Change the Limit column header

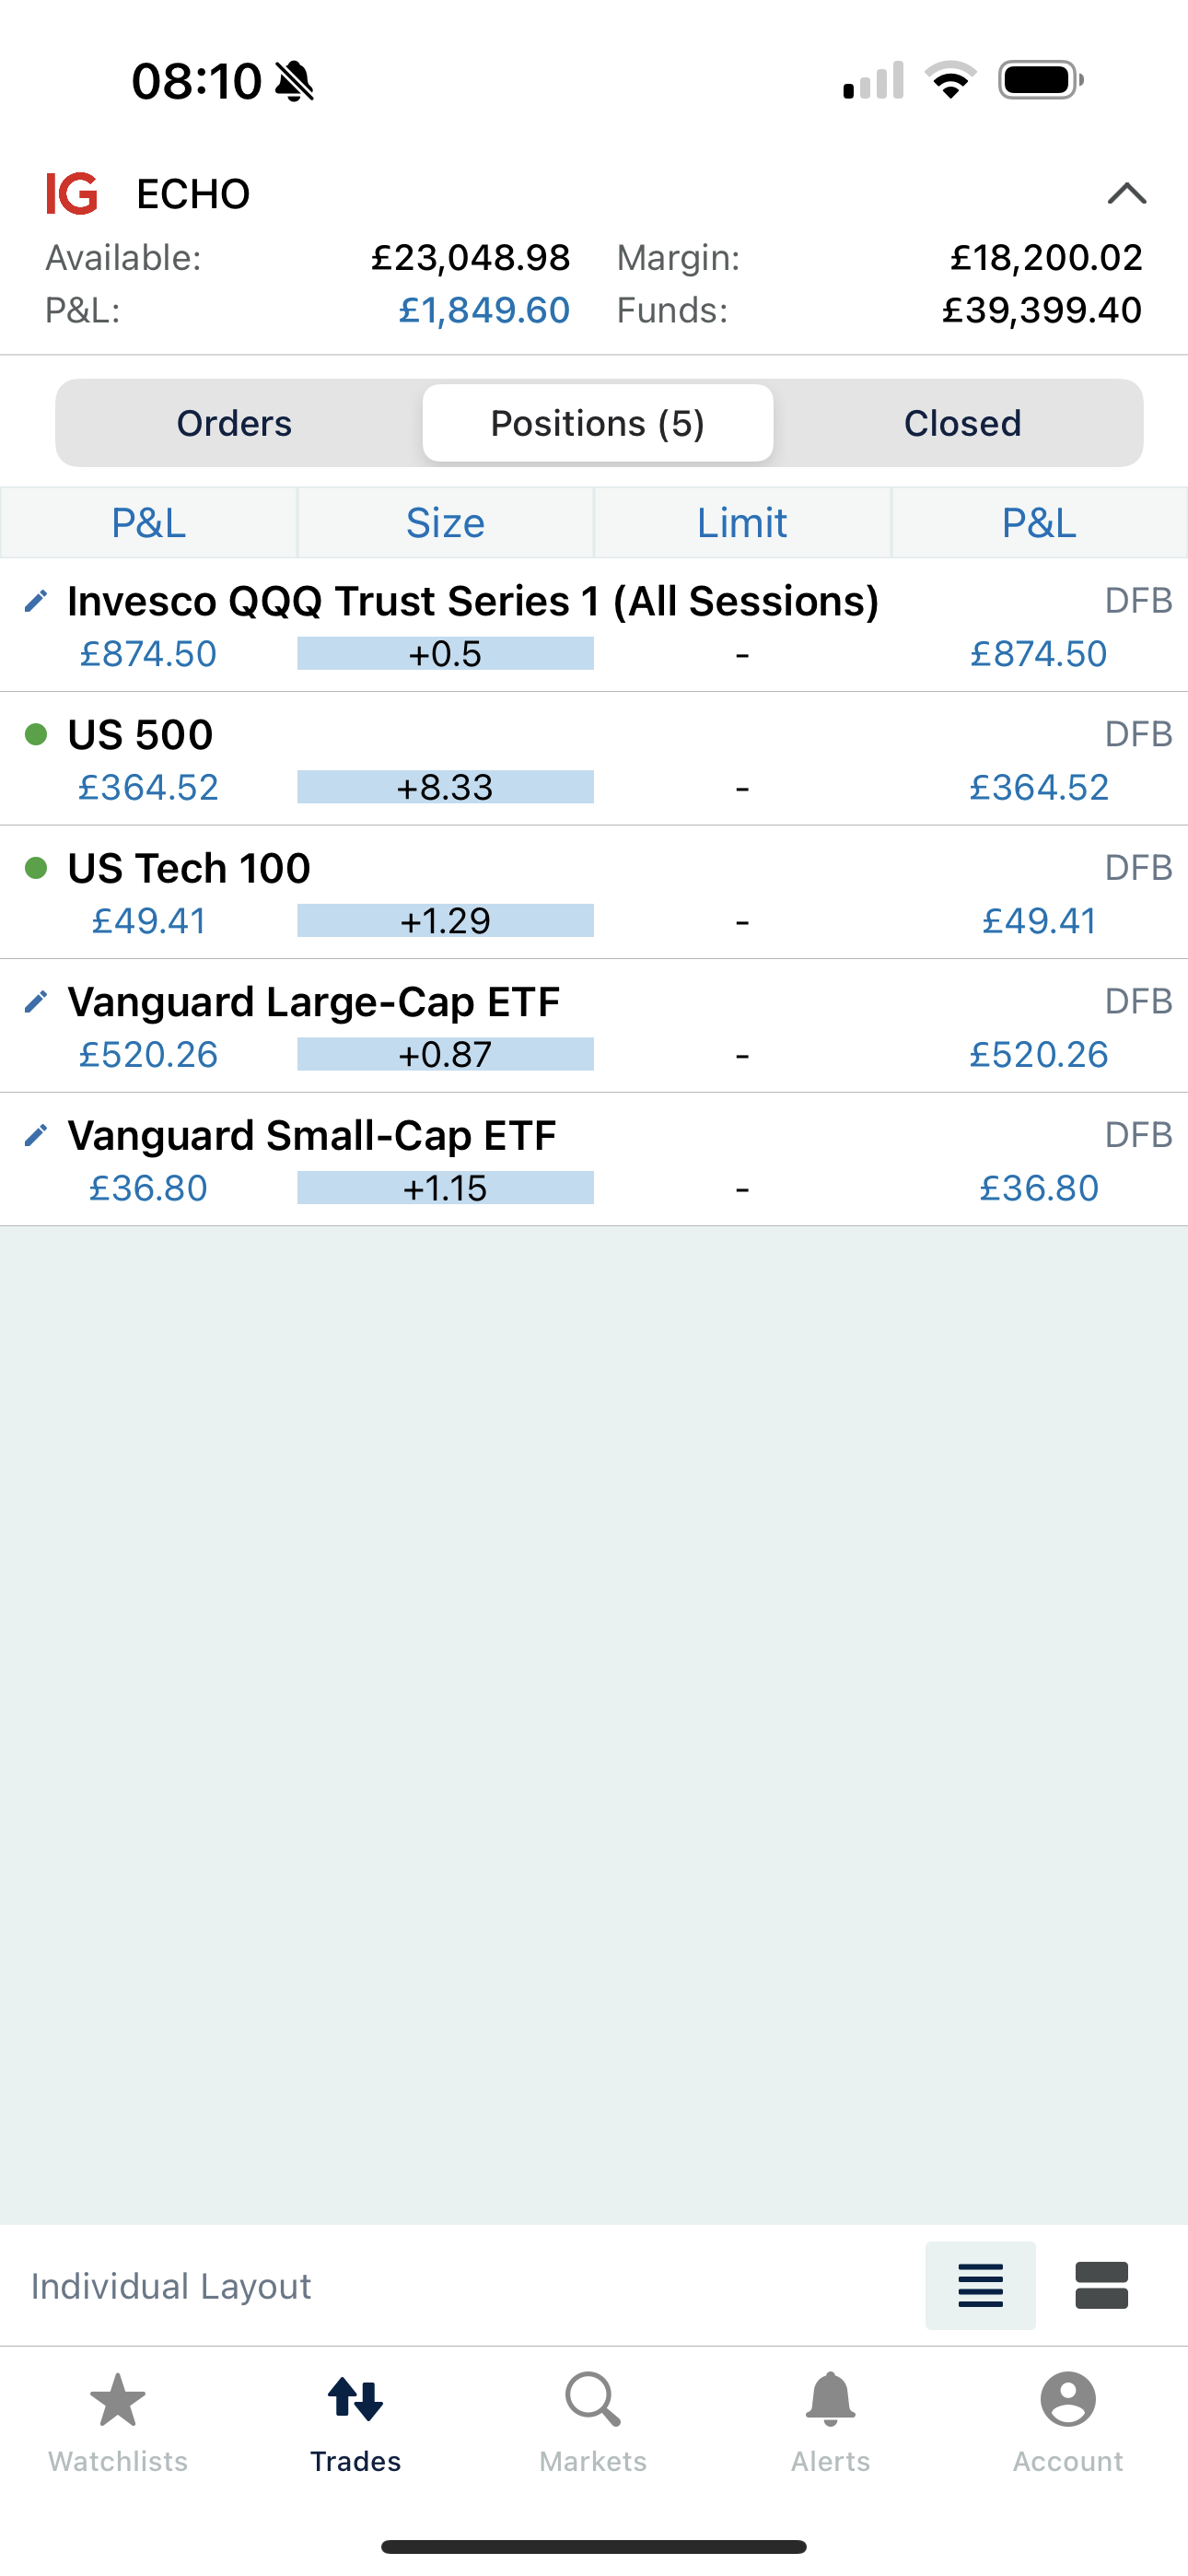pos(742,522)
